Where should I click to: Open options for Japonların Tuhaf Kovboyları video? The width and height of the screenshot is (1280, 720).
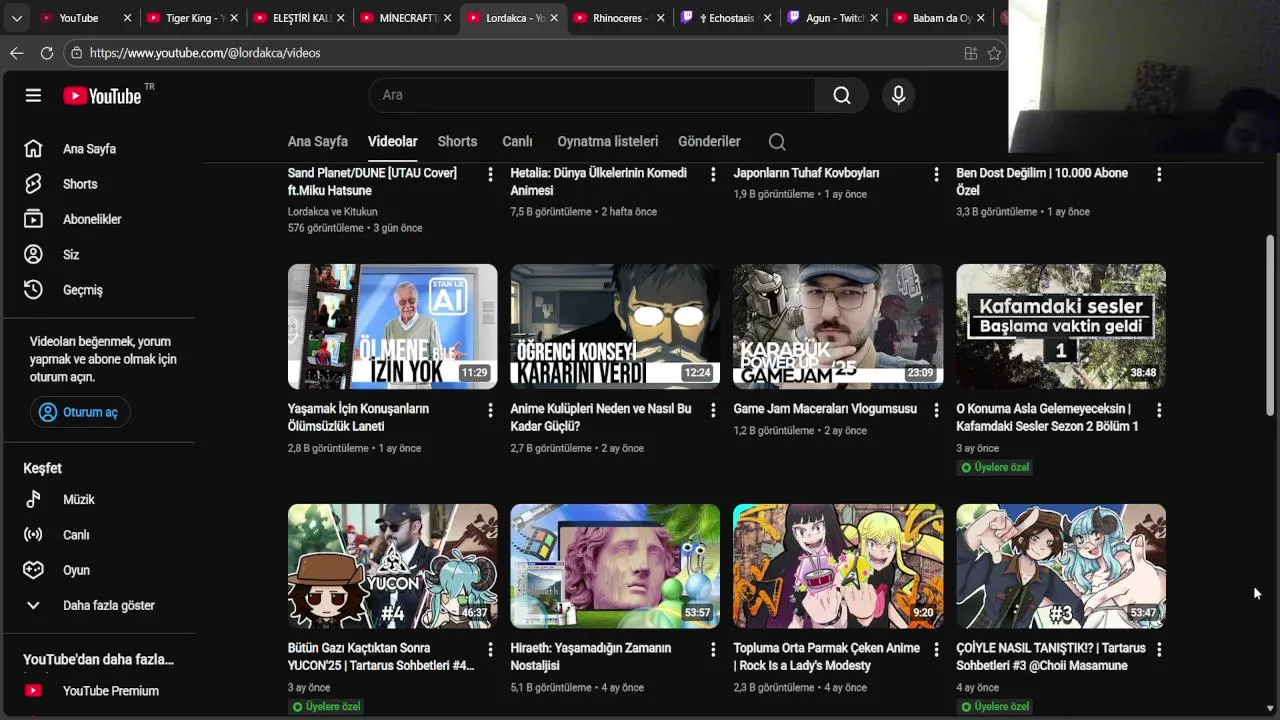[x=936, y=174]
